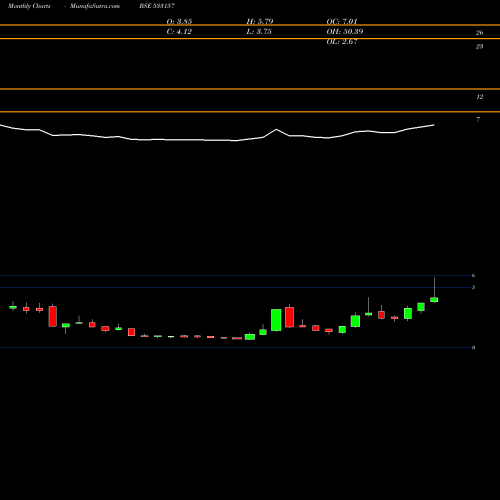Select the open value 'O: 3.85'
This screenshot has width=500, height=500.
click(179, 22)
